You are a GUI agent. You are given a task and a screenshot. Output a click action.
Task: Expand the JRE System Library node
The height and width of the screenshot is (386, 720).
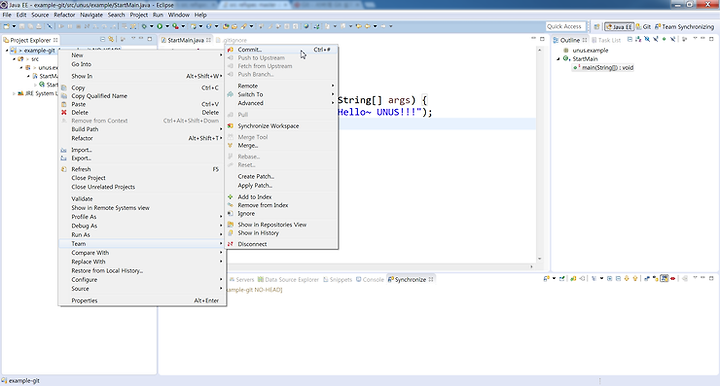click(x=13, y=93)
